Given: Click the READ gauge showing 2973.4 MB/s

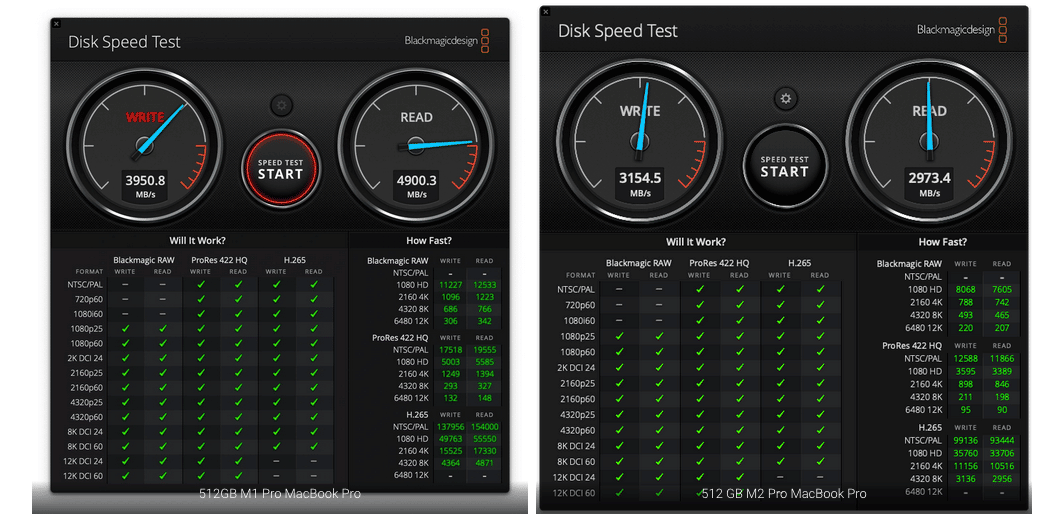Looking at the screenshot, I should pyautogui.click(x=929, y=140).
